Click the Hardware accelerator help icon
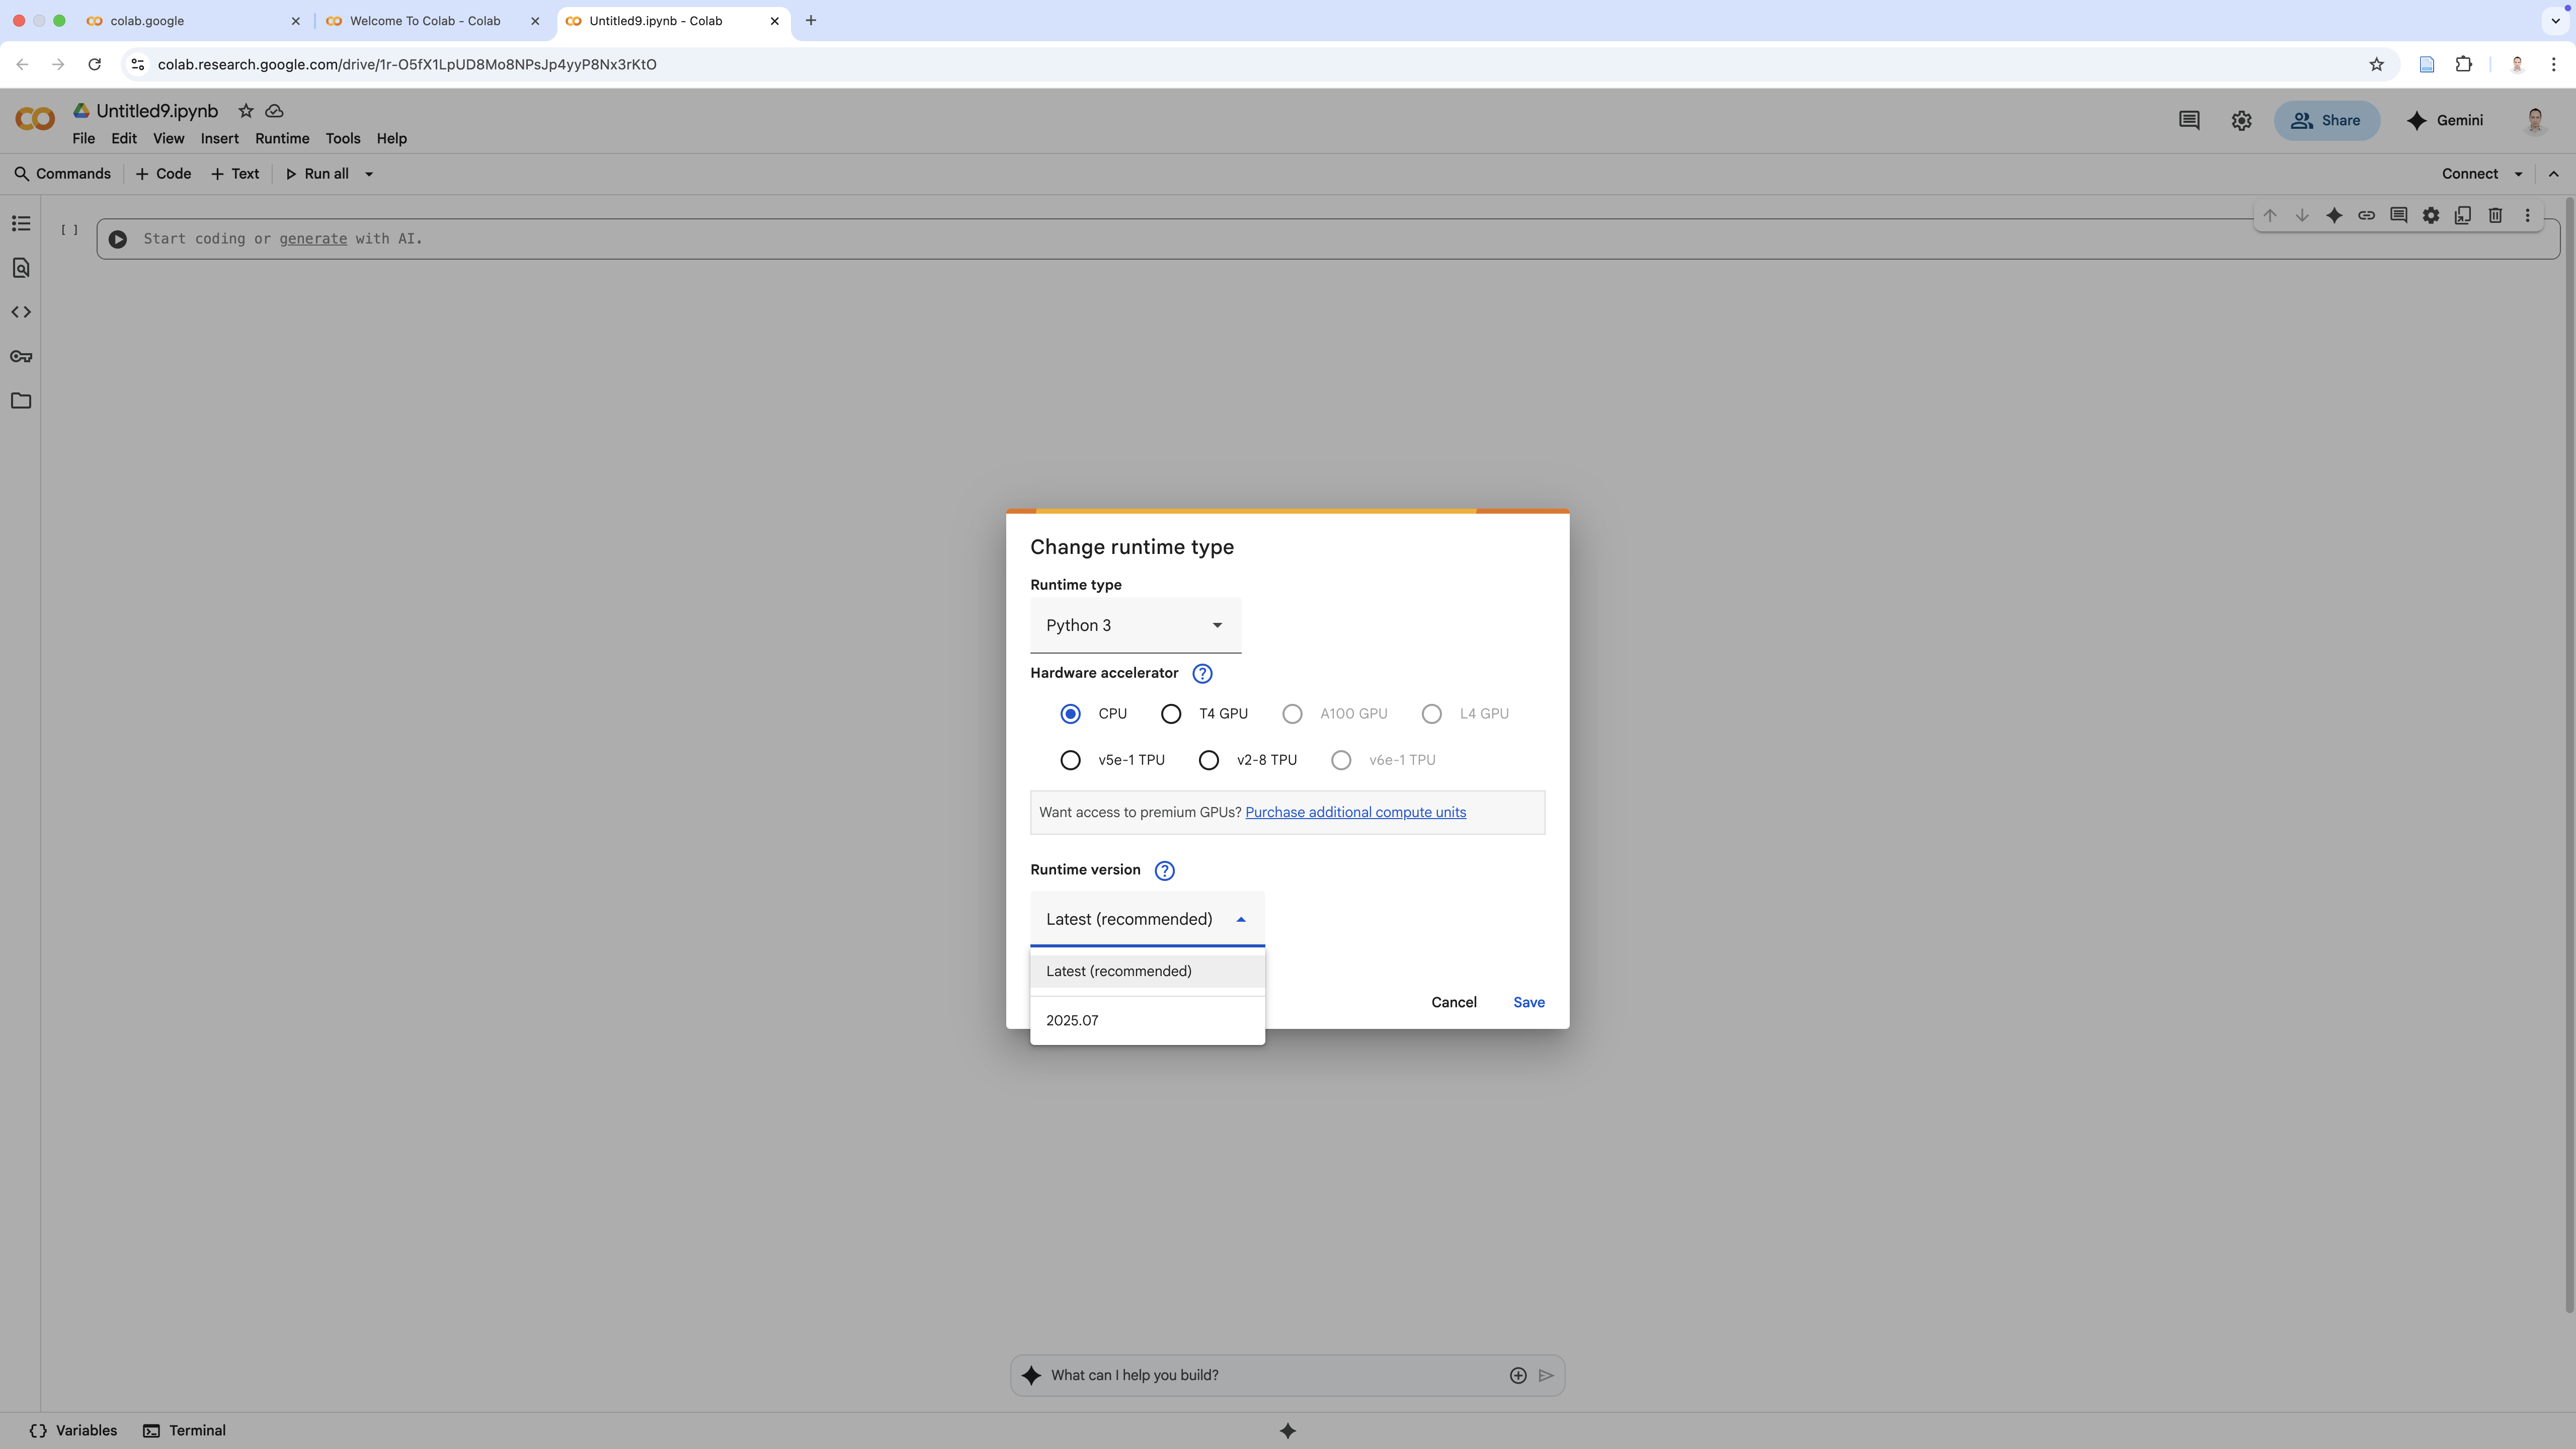This screenshot has height=1449, width=2576. (x=1202, y=673)
